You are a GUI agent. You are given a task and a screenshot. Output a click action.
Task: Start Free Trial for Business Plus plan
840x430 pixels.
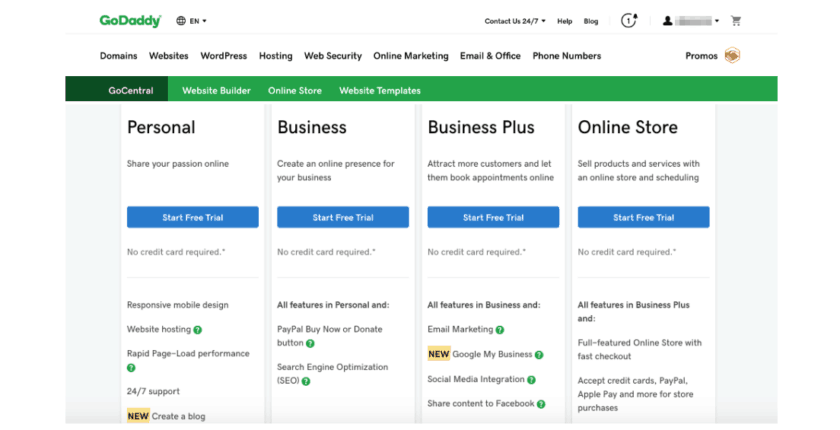click(x=493, y=217)
